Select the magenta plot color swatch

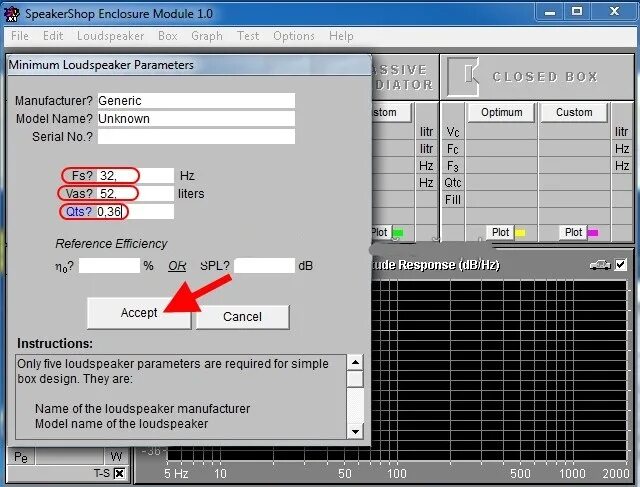(593, 233)
